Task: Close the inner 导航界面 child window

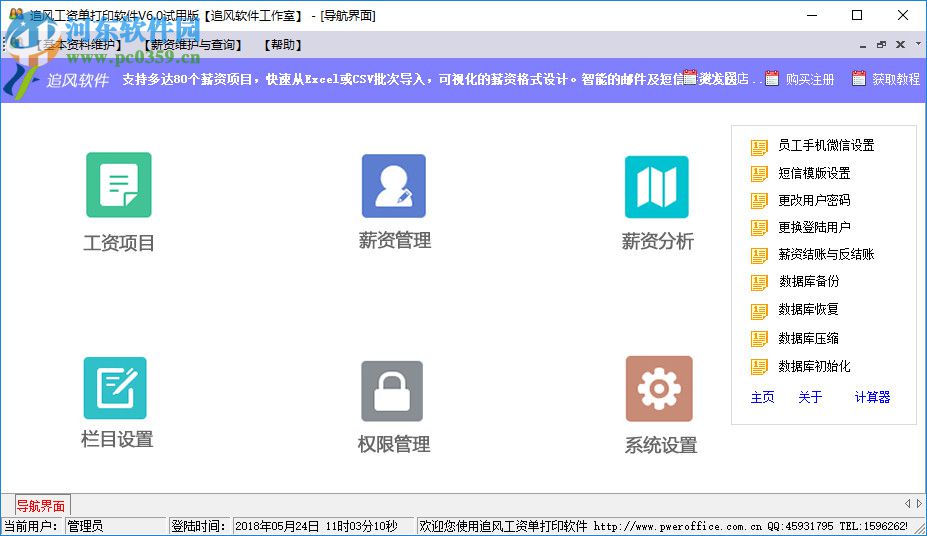Action: tap(900, 44)
